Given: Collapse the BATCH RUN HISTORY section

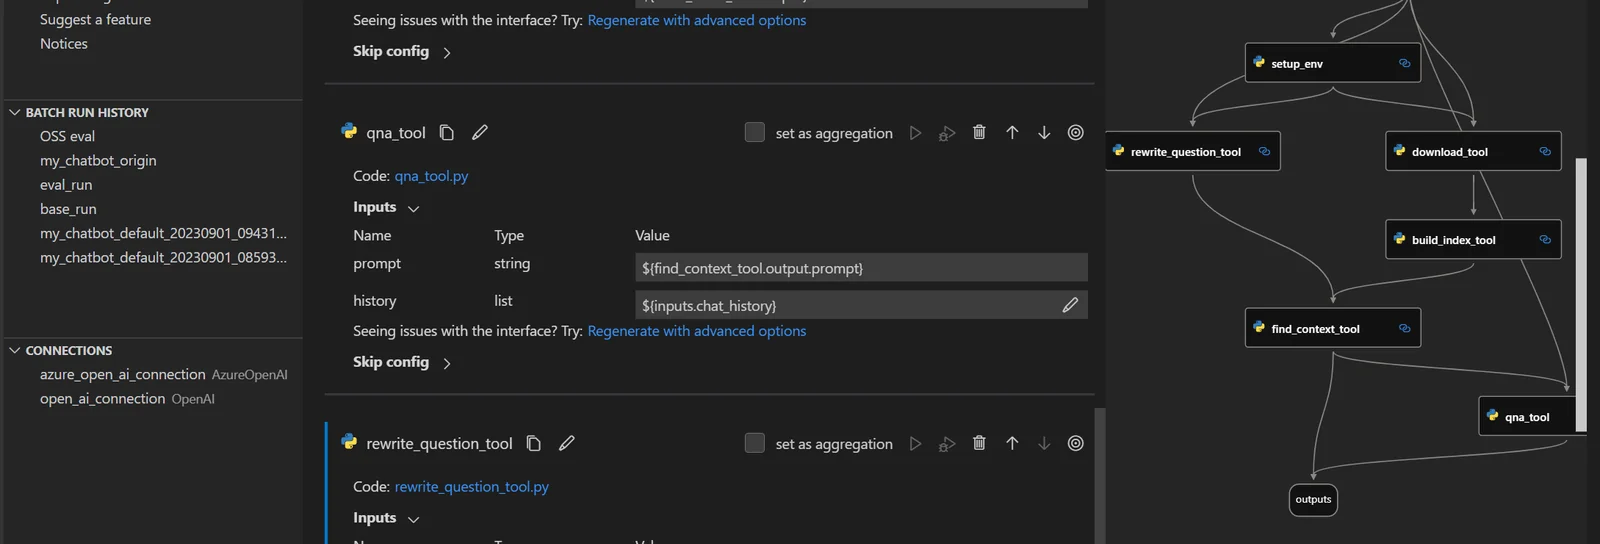Looking at the screenshot, I should [15, 113].
